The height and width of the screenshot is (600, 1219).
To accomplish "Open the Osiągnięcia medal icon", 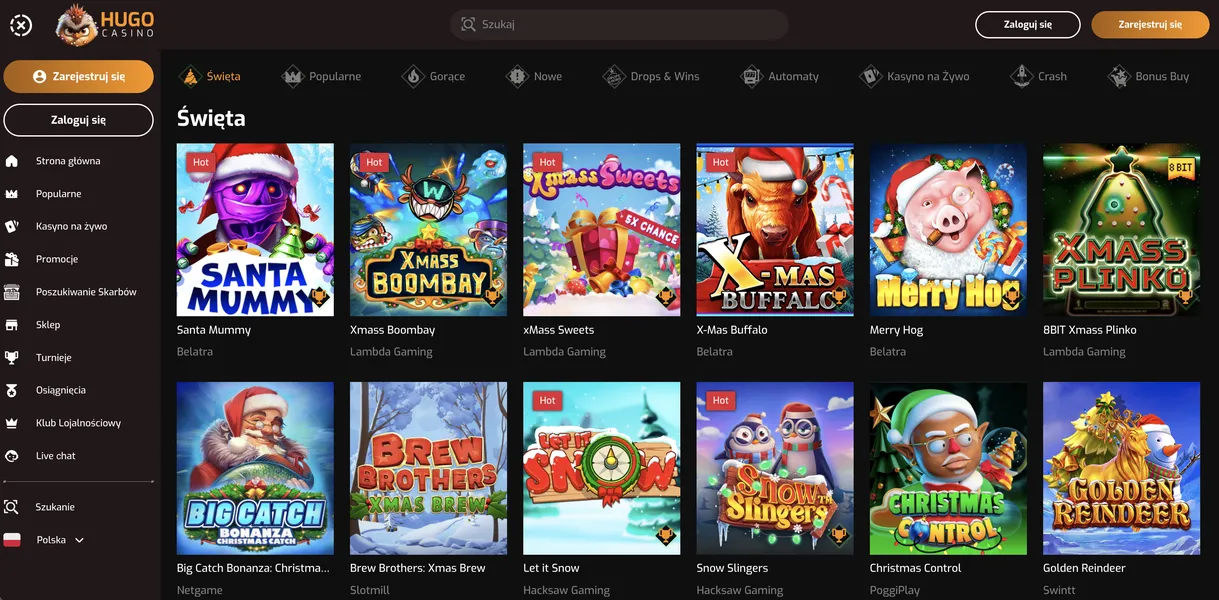I will coord(12,390).
